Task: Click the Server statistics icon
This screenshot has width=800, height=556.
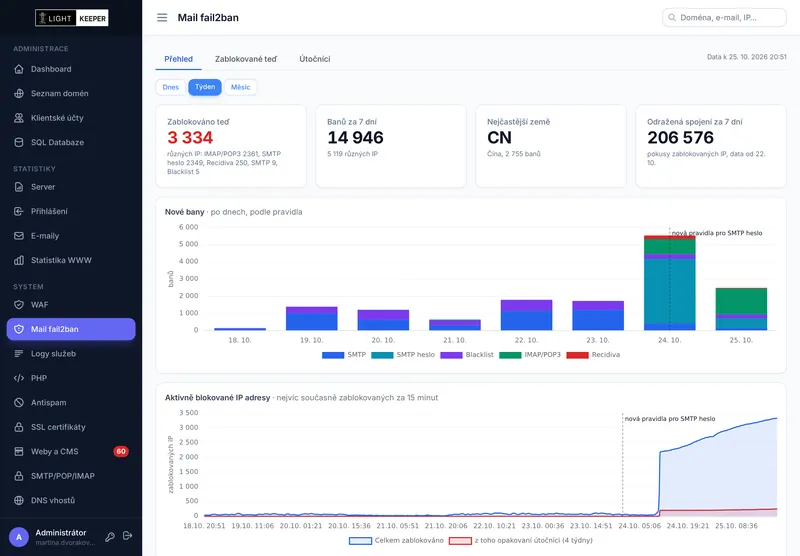Action: tap(19, 187)
